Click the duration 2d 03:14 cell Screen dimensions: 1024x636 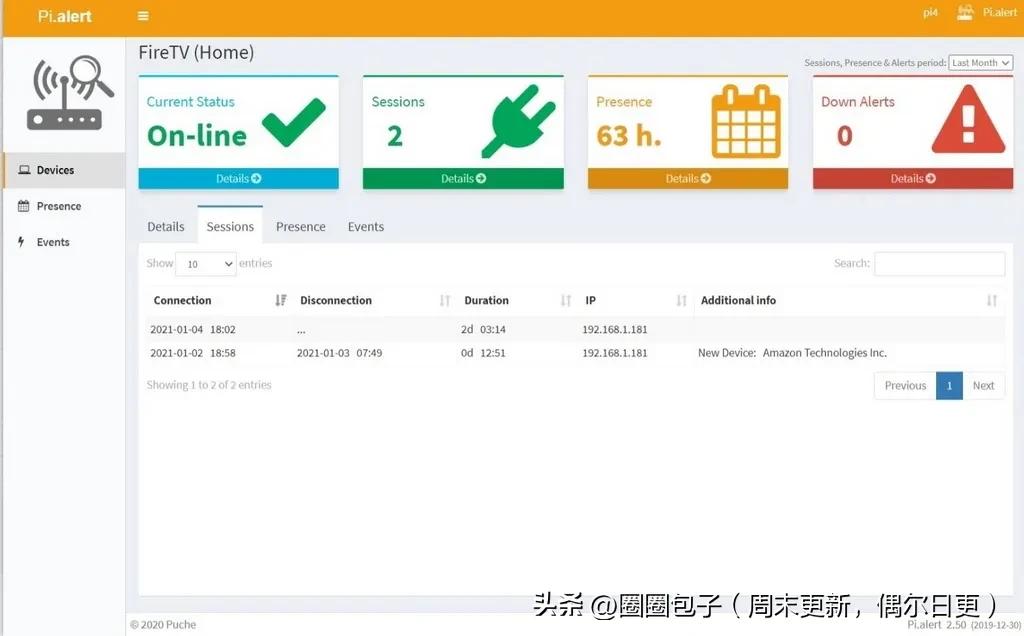pos(483,330)
